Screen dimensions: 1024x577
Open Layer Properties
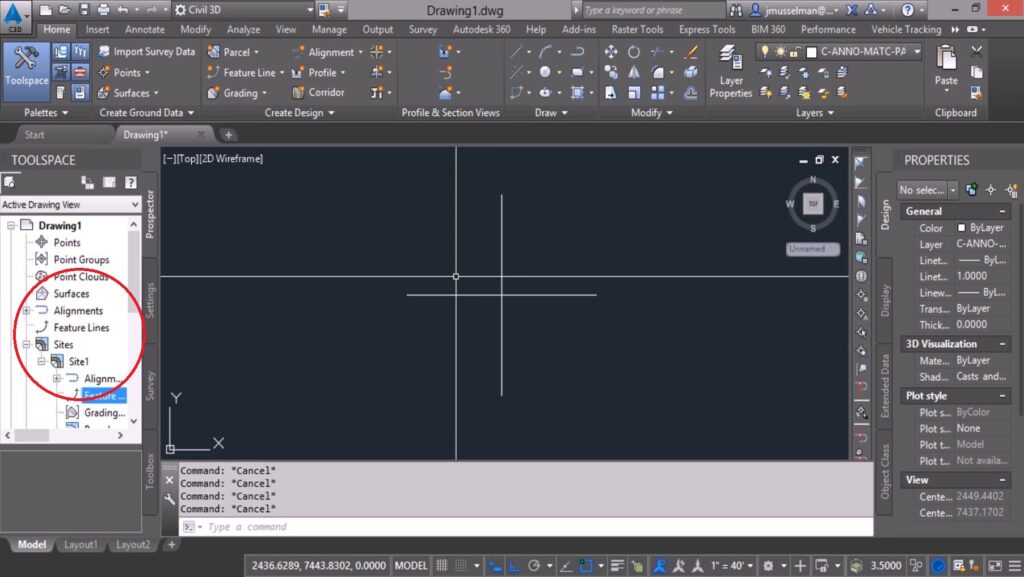pyautogui.click(x=731, y=72)
